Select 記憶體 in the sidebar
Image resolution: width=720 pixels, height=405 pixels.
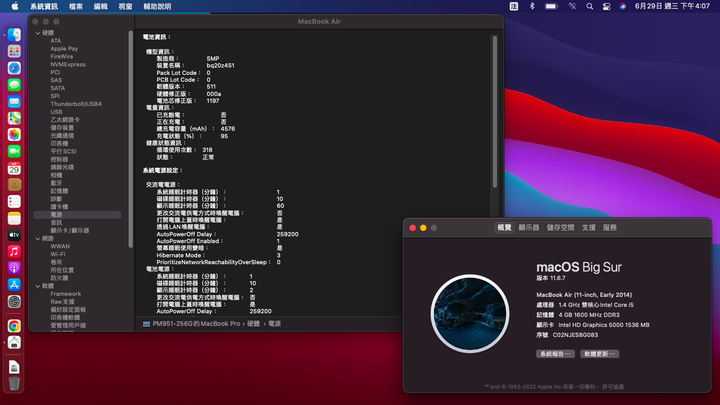(59, 191)
